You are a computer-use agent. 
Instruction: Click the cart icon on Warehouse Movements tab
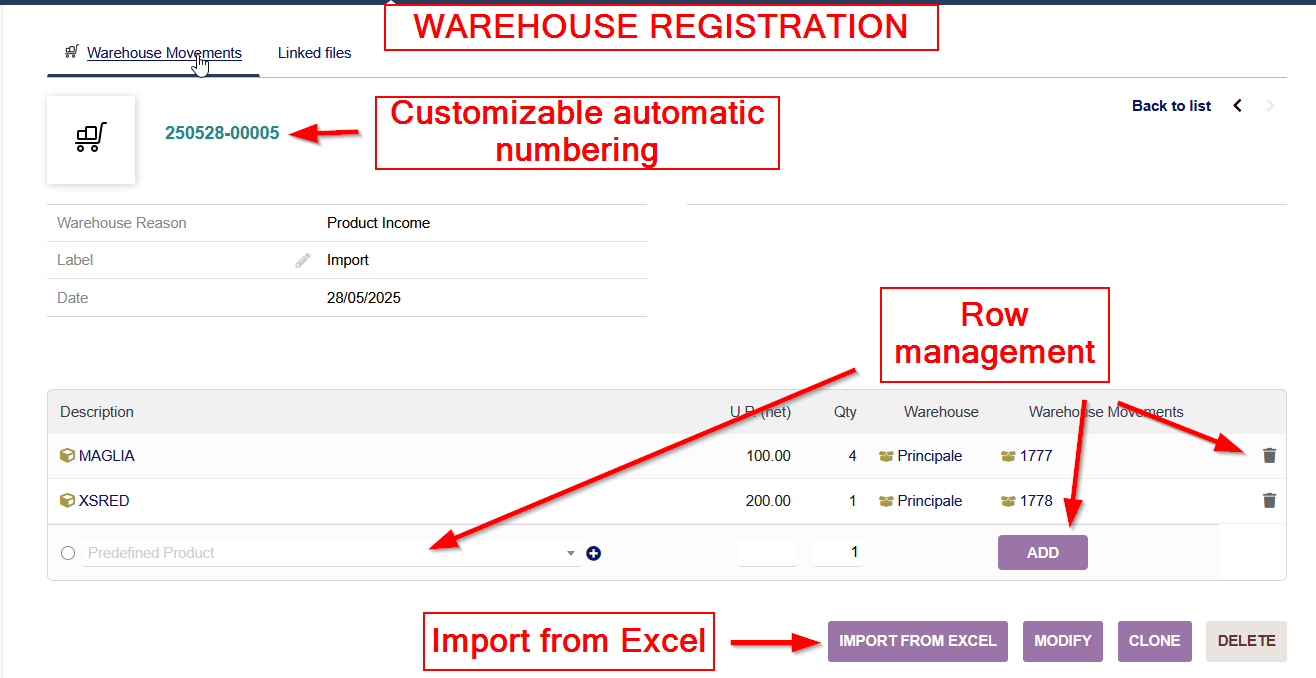pos(72,52)
